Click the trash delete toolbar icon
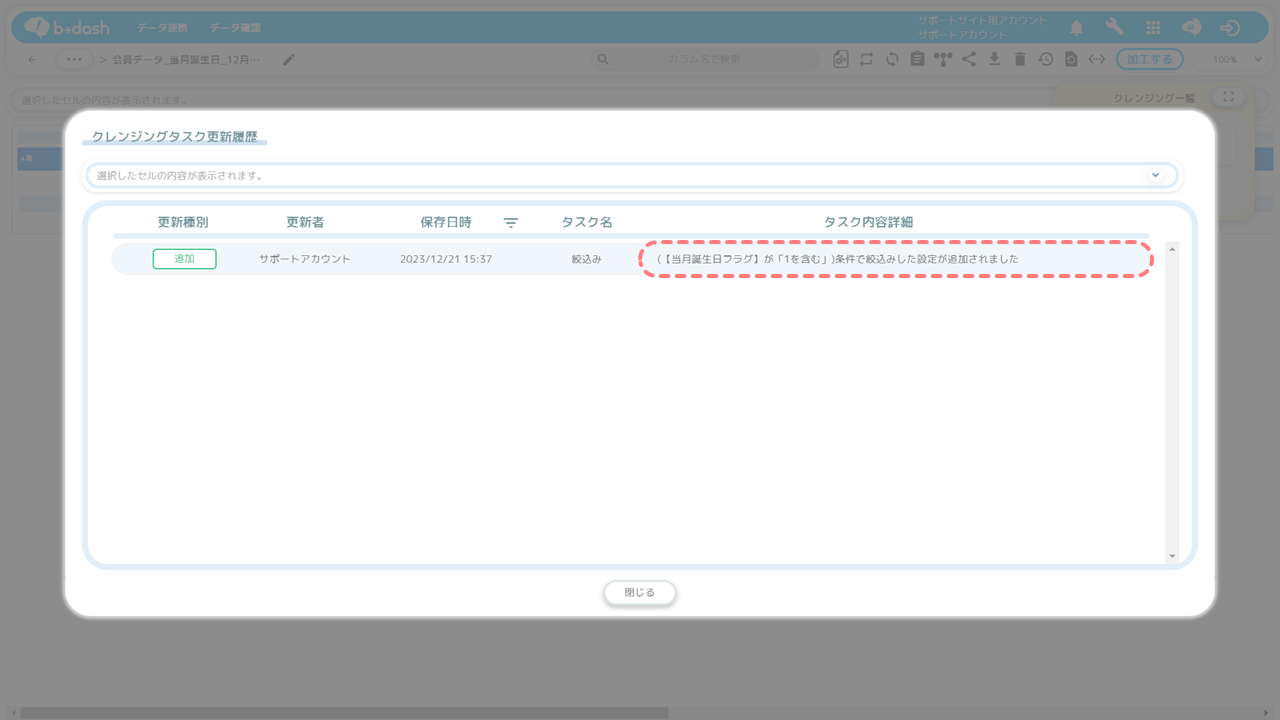1280x720 pixels. point(1020,59)
